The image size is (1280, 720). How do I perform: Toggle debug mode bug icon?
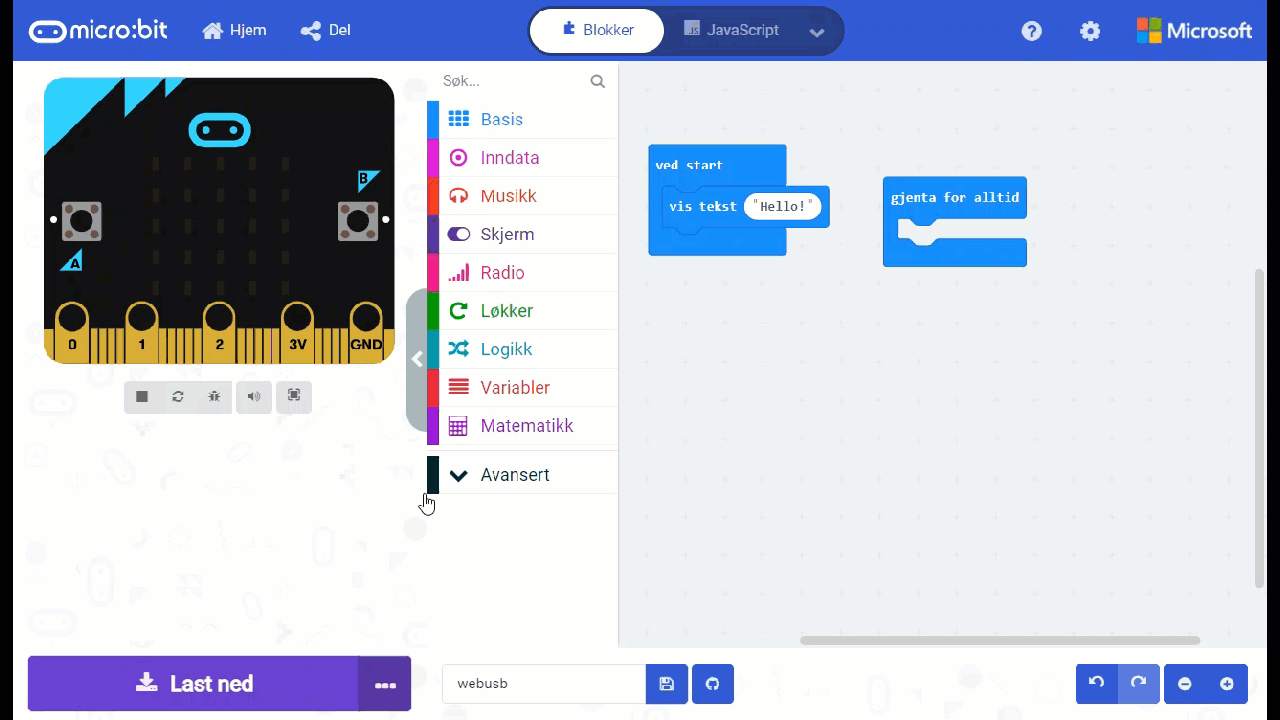tap(214, 397)
